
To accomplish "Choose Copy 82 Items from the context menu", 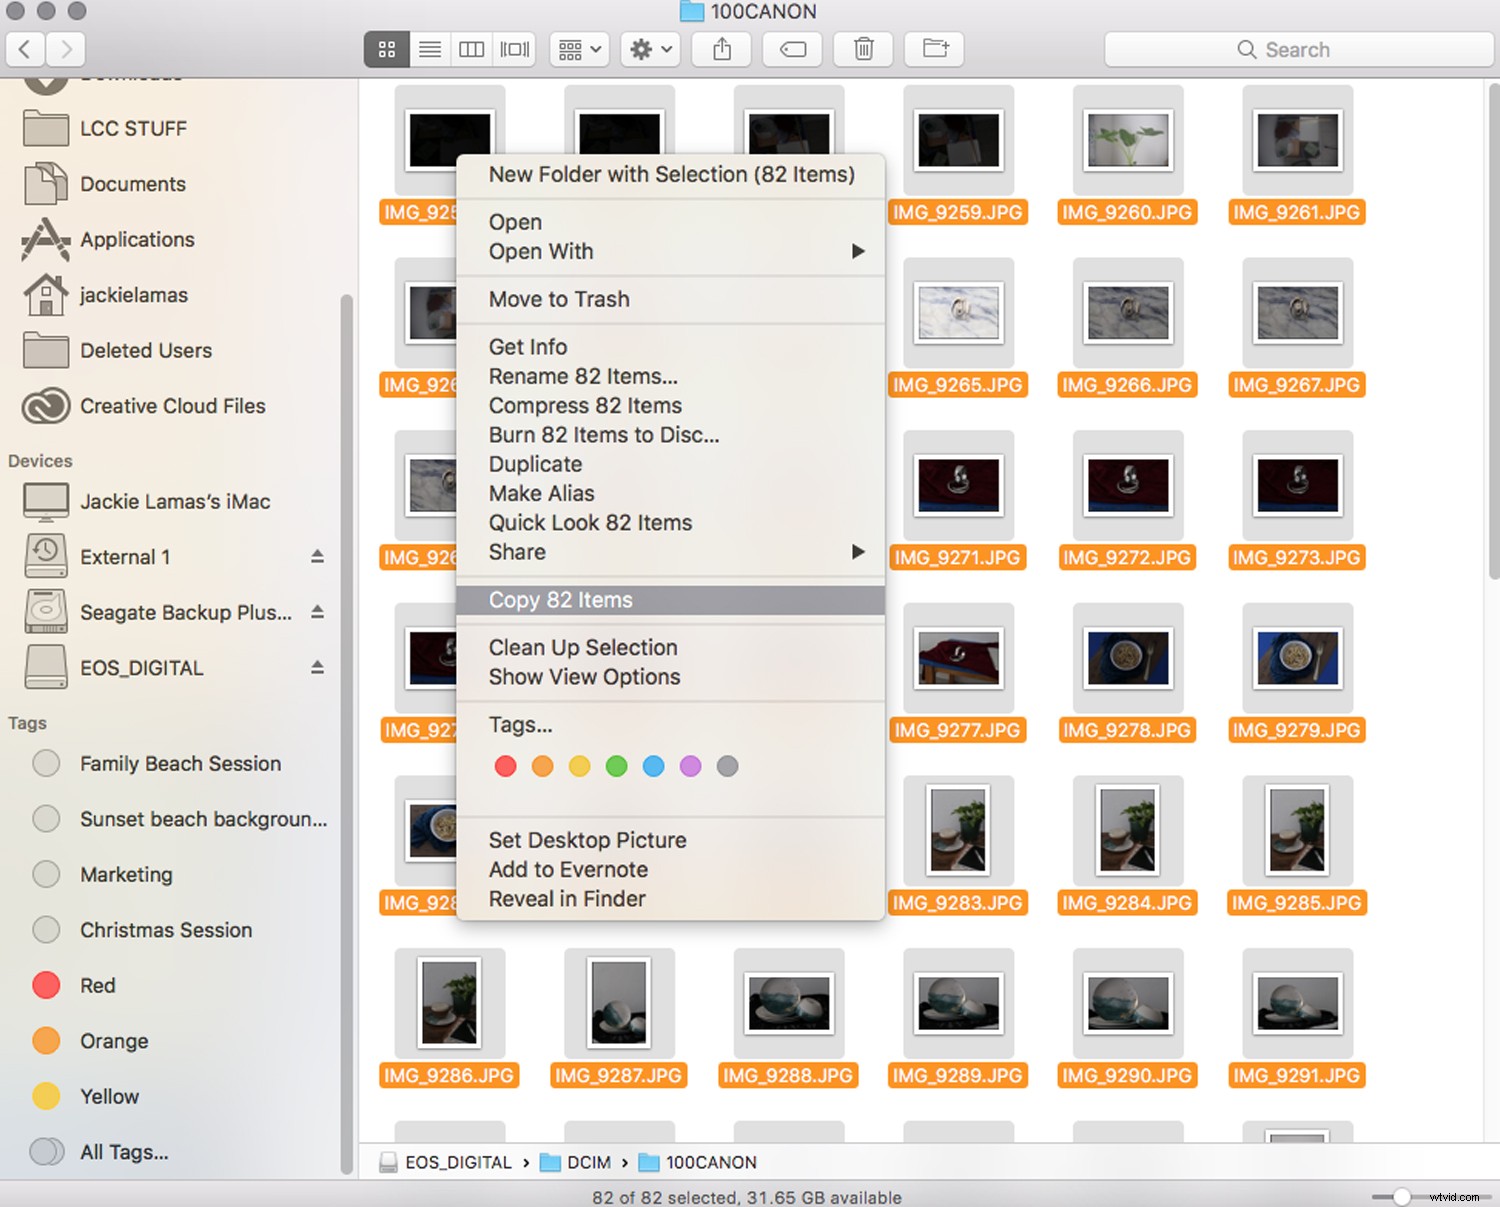I will tap(560, 600).
